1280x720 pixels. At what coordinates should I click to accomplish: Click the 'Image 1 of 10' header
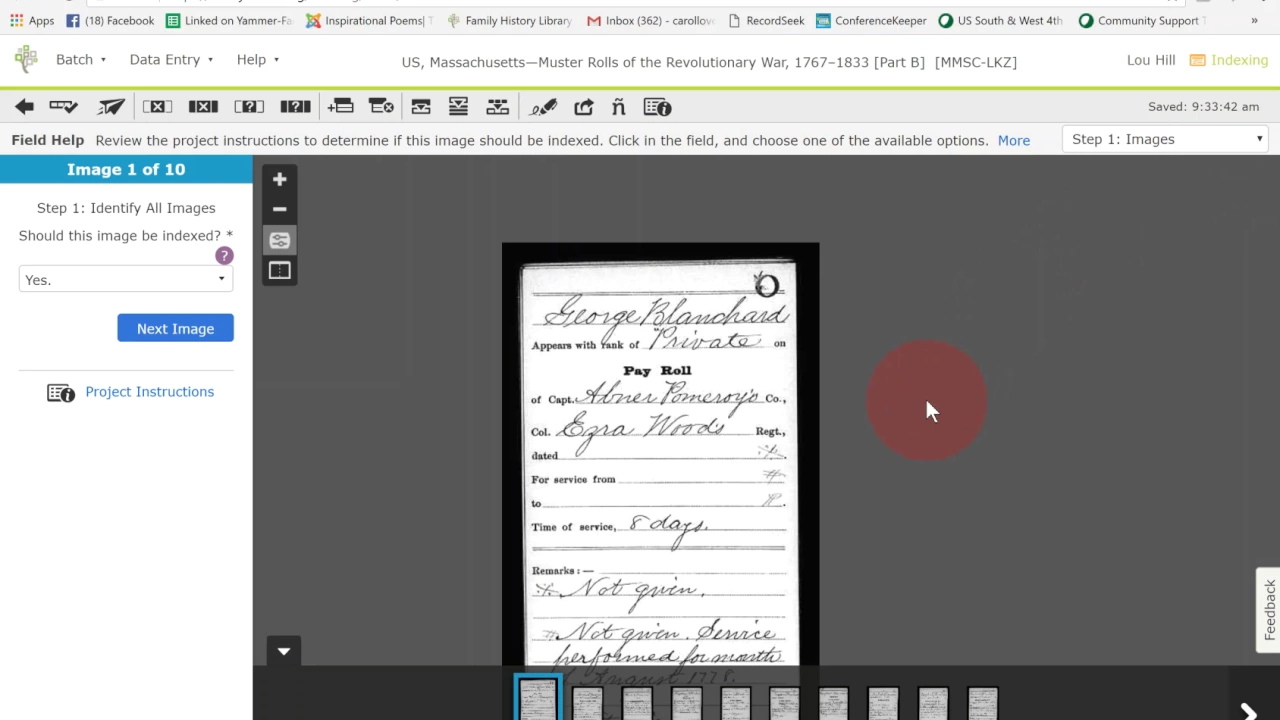pos(126,169)
